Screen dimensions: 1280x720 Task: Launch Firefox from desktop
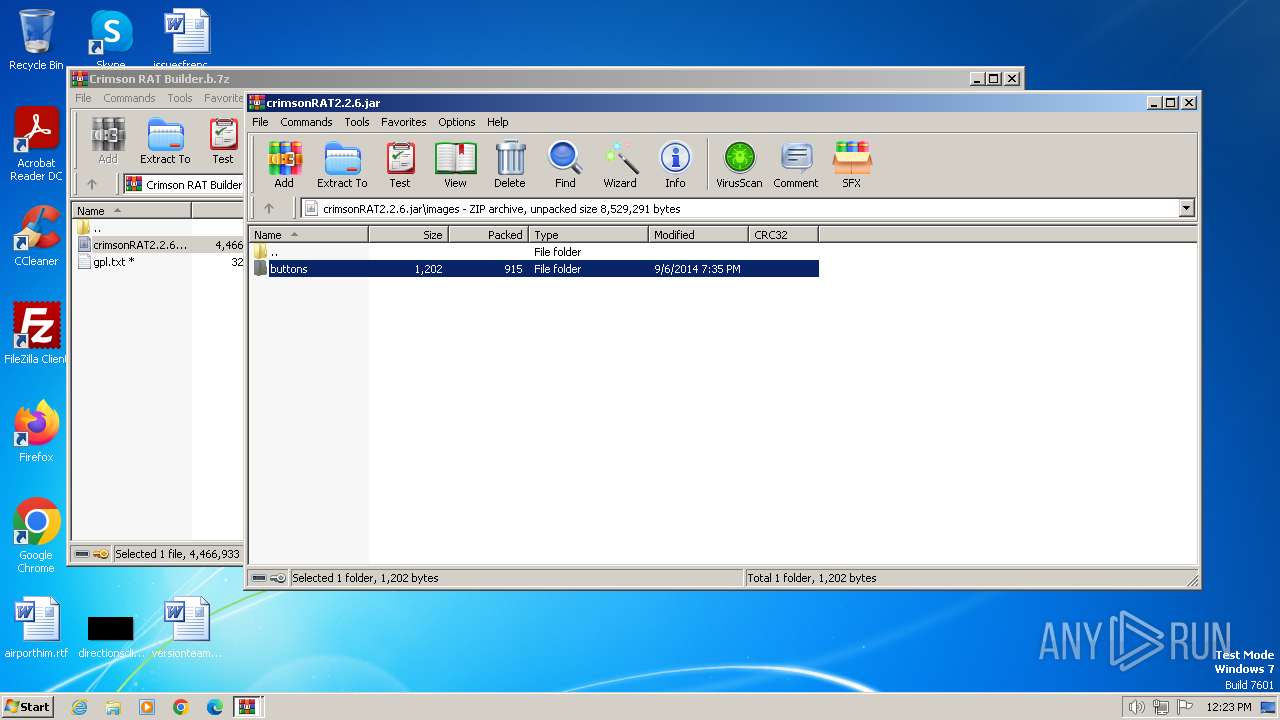click(x=36, y=432)
